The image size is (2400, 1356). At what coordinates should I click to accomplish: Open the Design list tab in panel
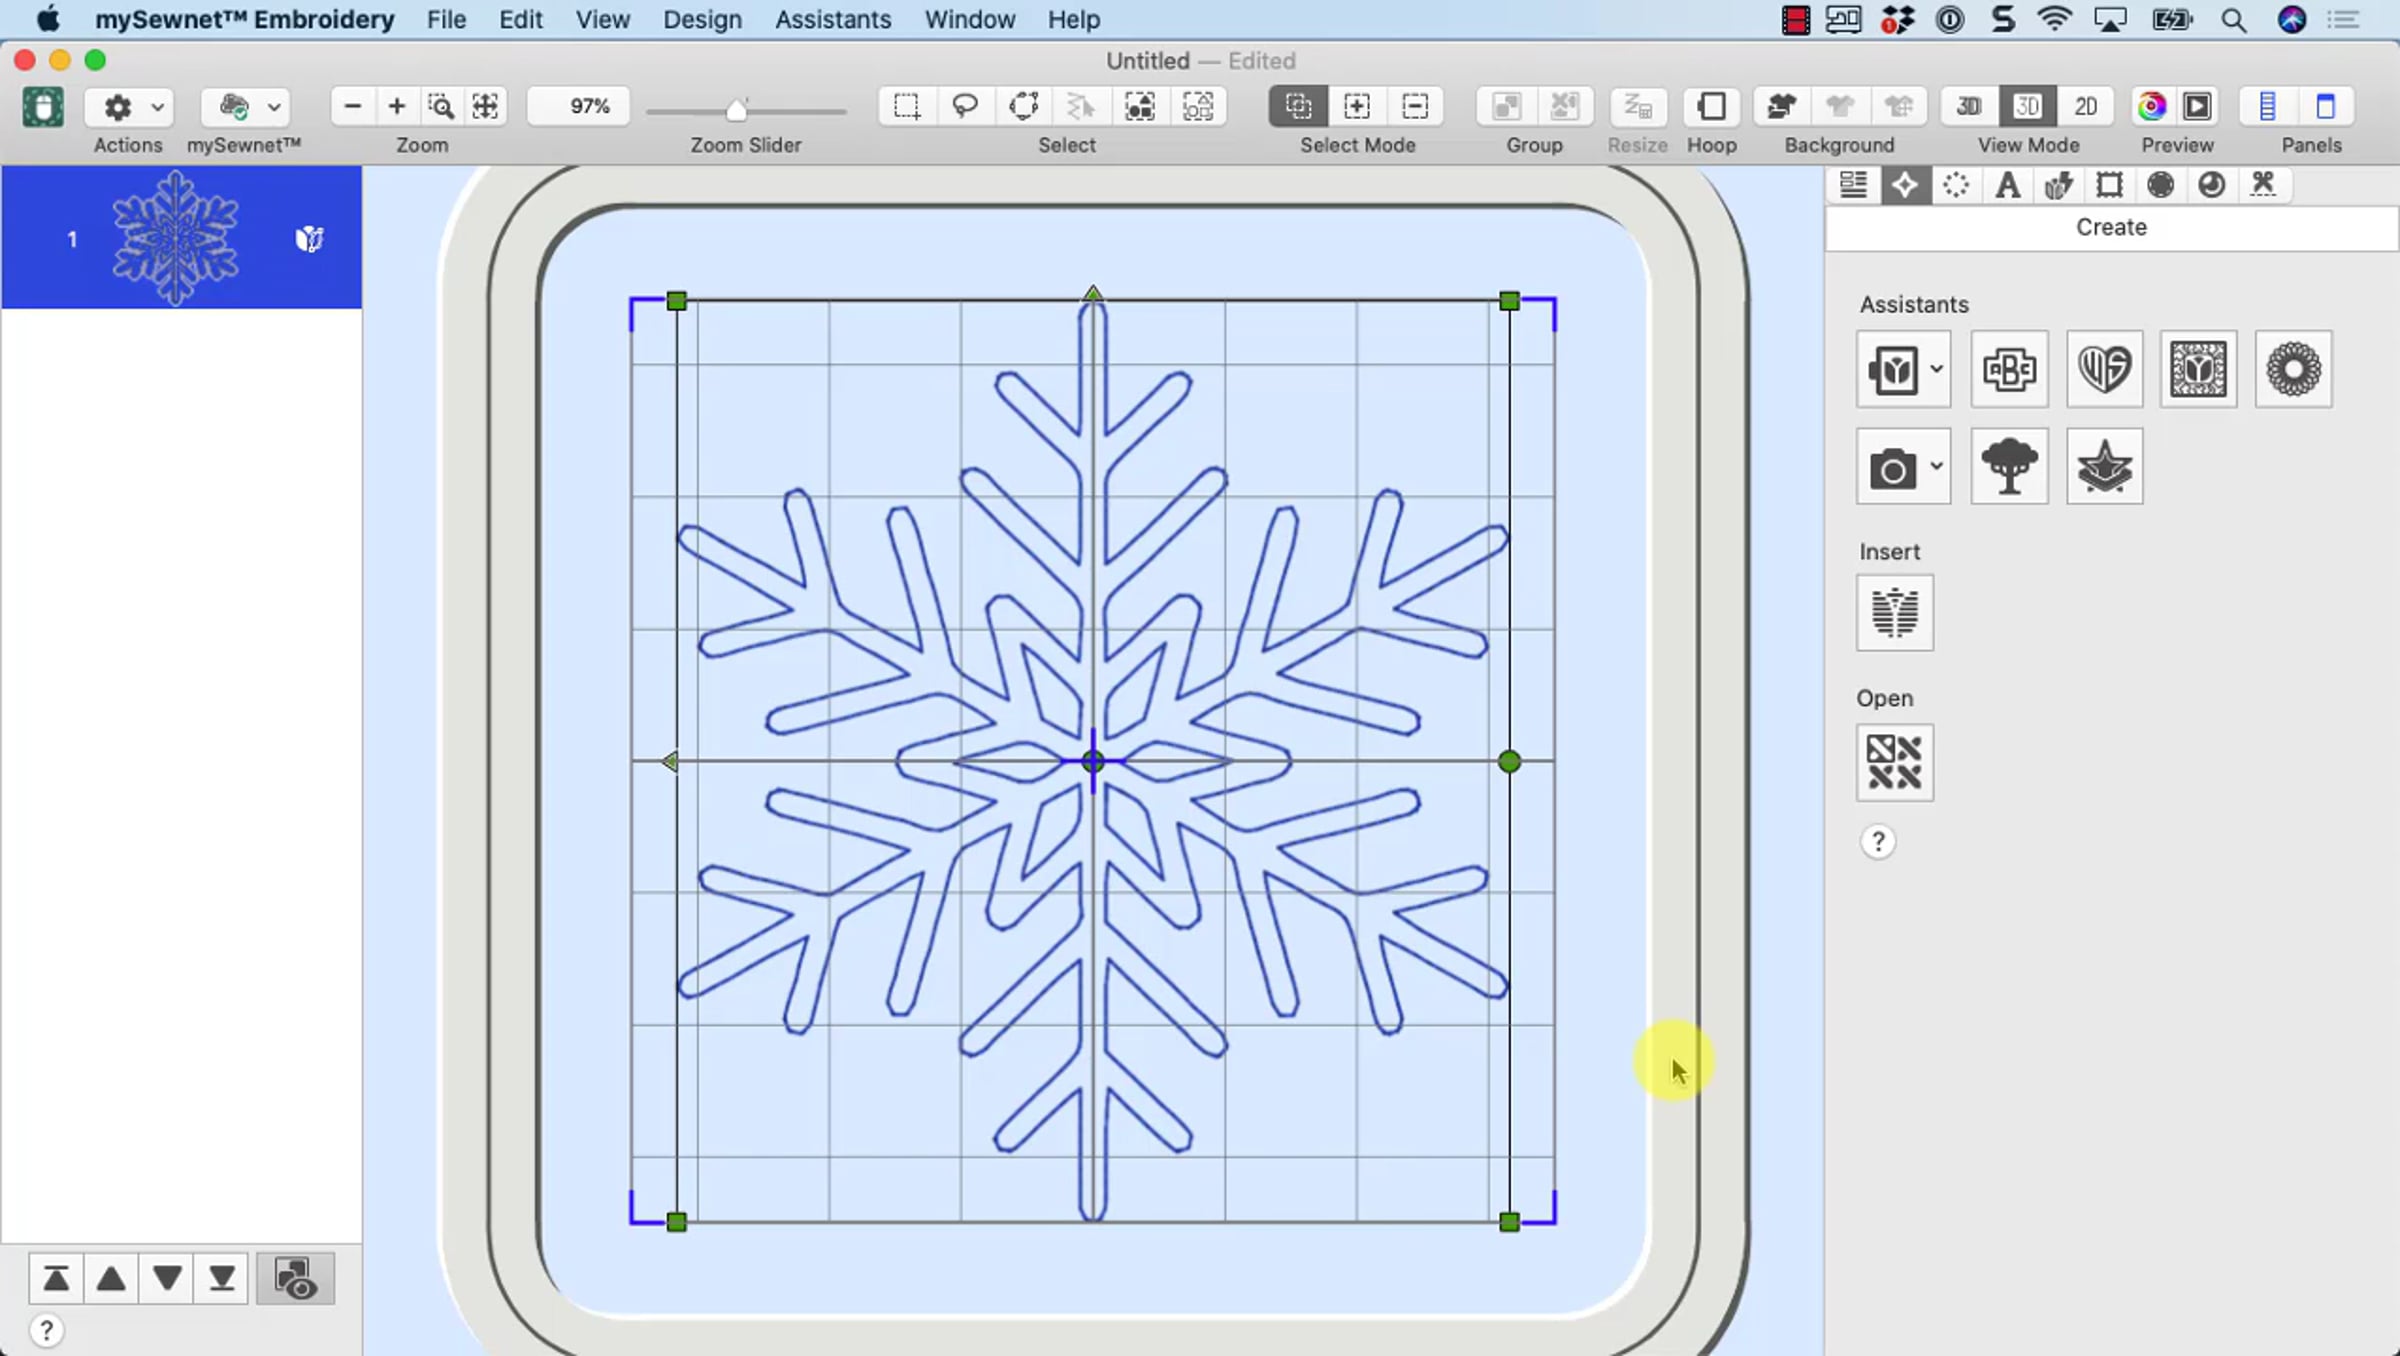click(1853, 185)
